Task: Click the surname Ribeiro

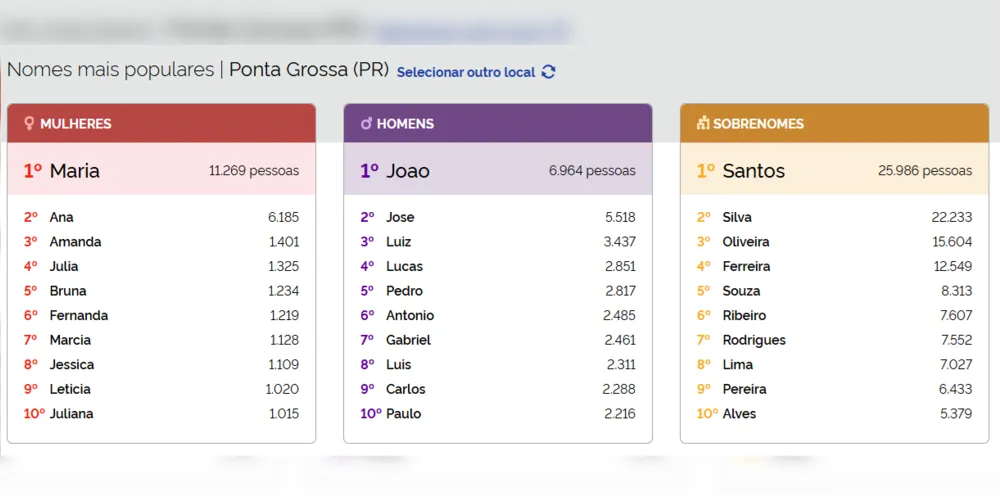Action: (x=744, y=316)
